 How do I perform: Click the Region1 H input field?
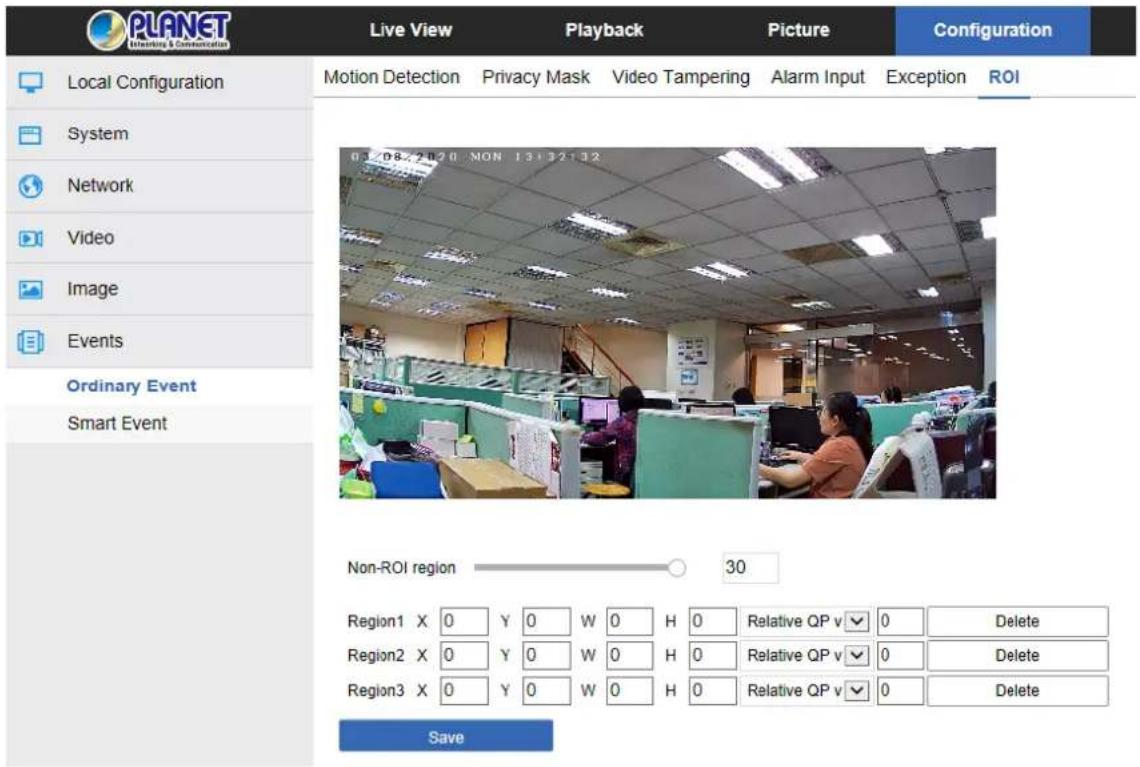click(712, 622)
